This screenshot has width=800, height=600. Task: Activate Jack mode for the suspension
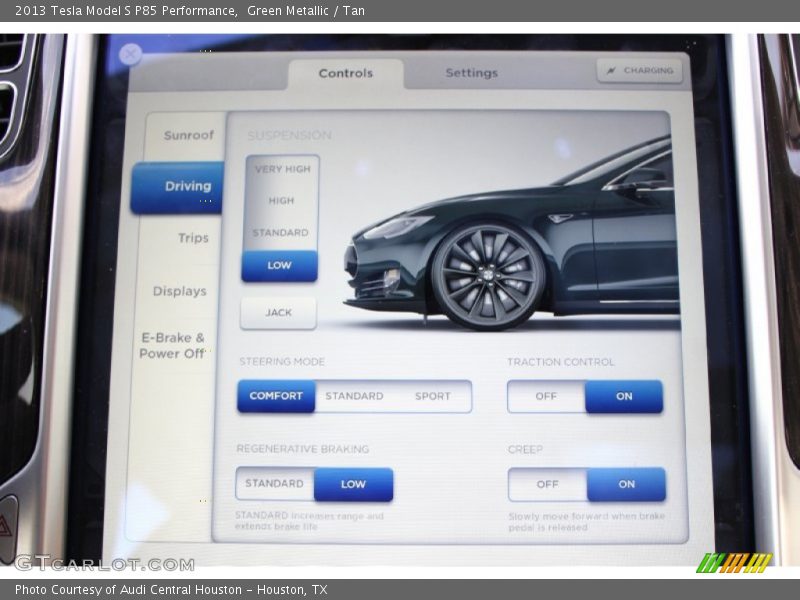pyautogui.click(x=278, y=313)
